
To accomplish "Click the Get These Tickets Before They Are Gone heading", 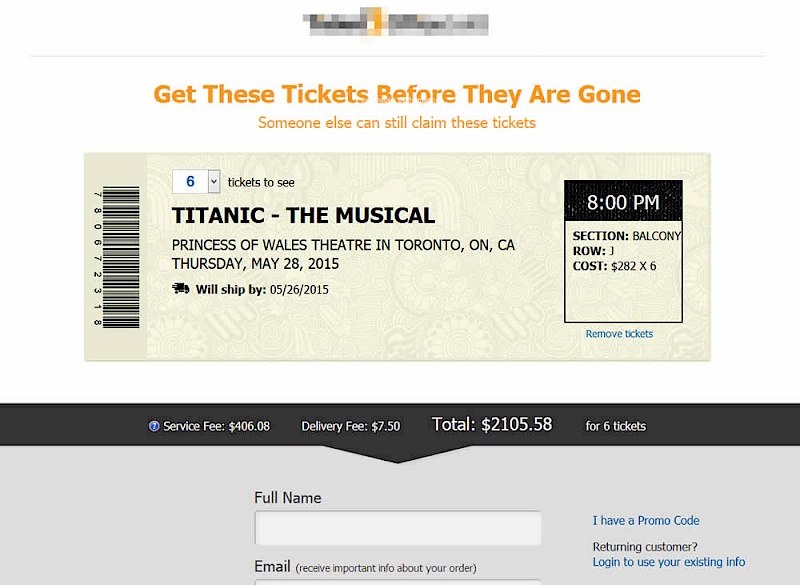I will pos(397,95).
